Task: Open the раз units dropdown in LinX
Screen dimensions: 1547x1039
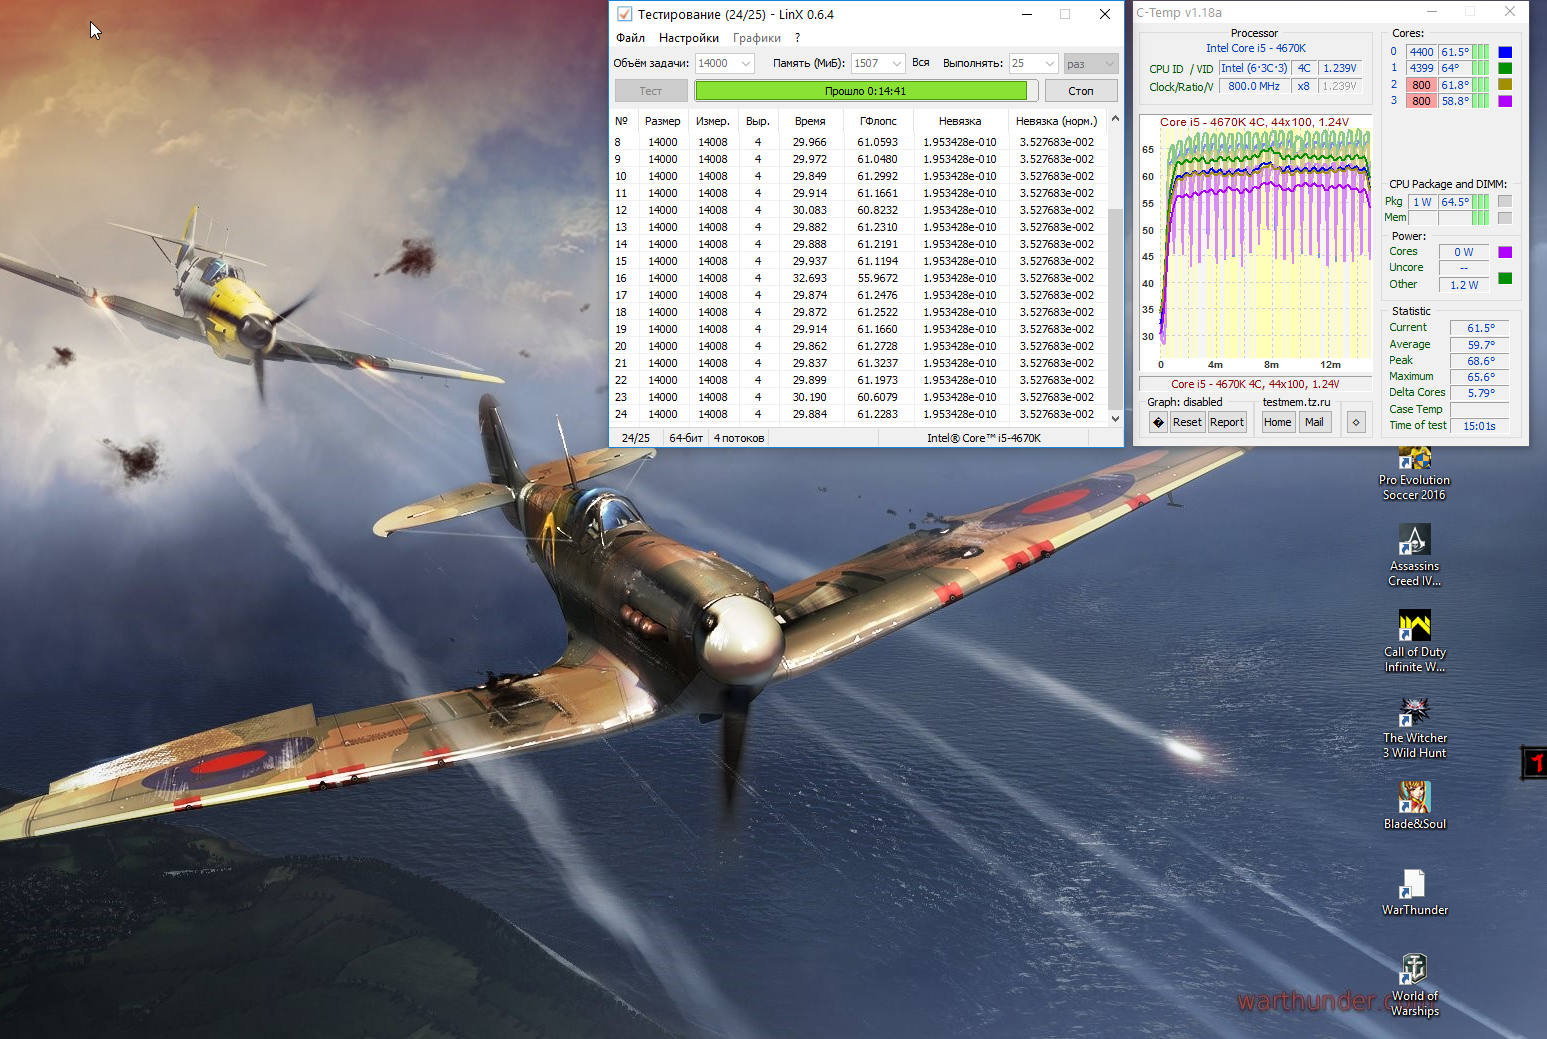Action: [x=1090, y=63]
